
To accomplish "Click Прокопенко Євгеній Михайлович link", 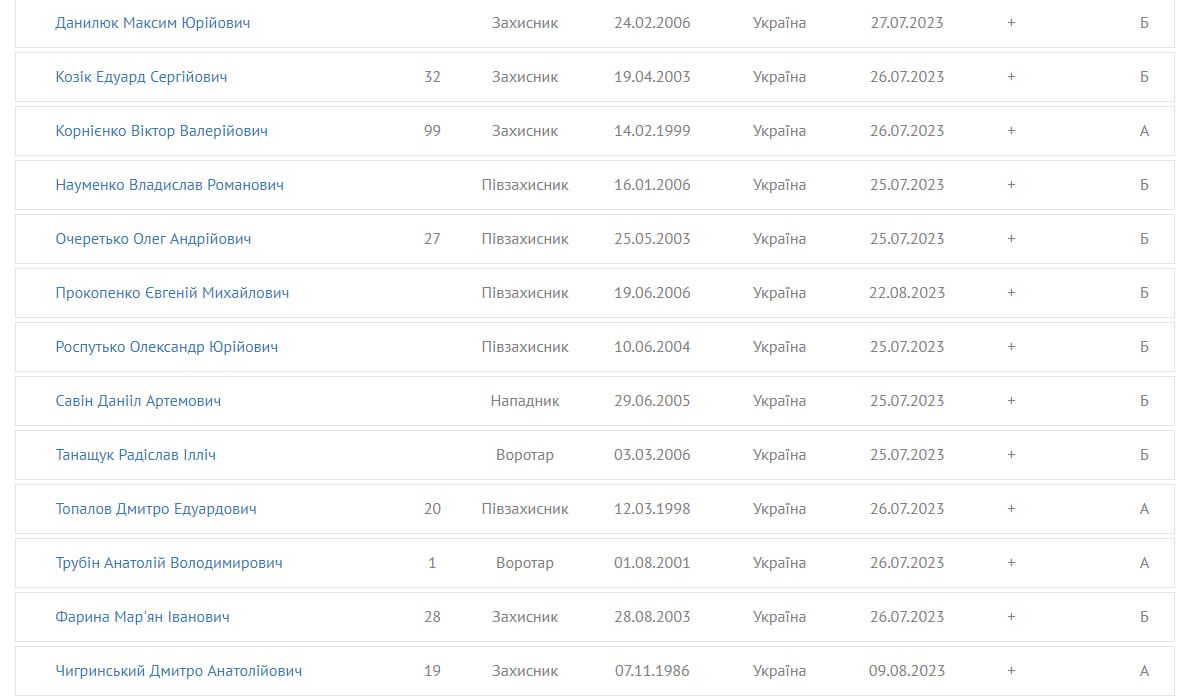I will pyautogui.click(x=172, y=293).
